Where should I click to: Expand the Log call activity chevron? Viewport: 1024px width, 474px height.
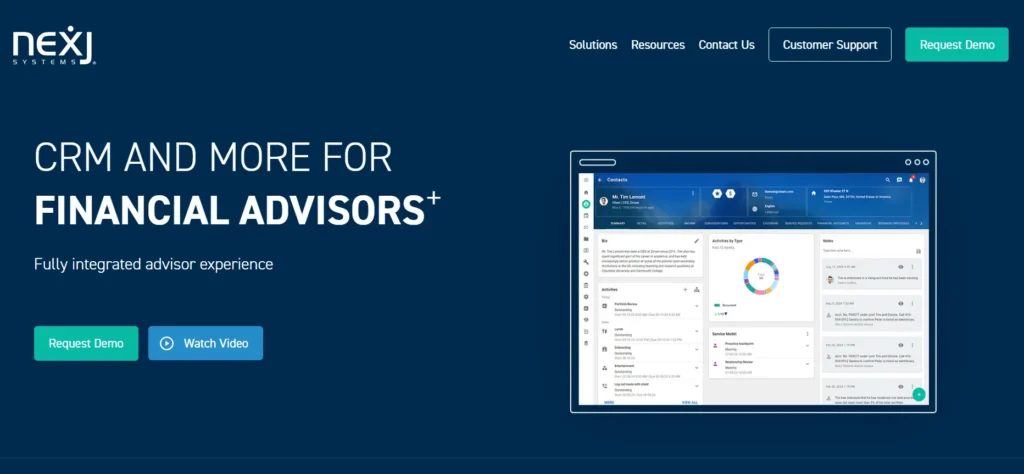(x=697, y=386)
